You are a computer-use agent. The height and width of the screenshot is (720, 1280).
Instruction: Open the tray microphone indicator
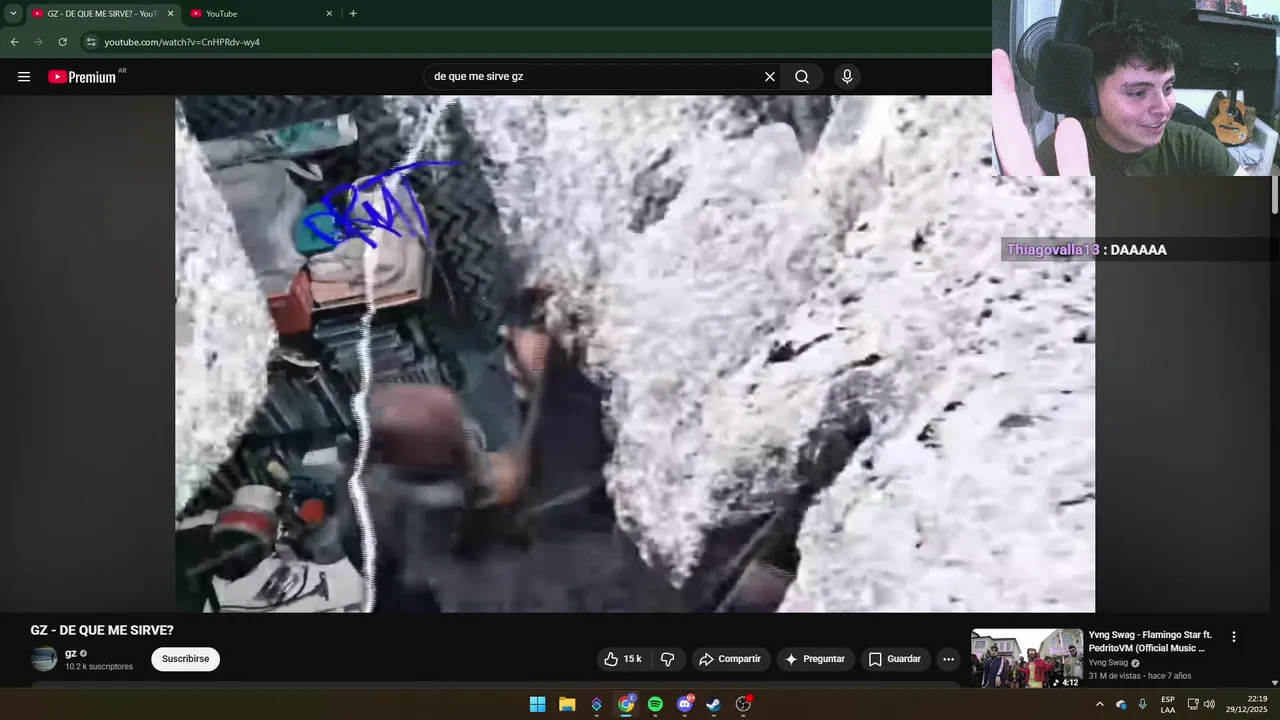[x=1143, y=704]
